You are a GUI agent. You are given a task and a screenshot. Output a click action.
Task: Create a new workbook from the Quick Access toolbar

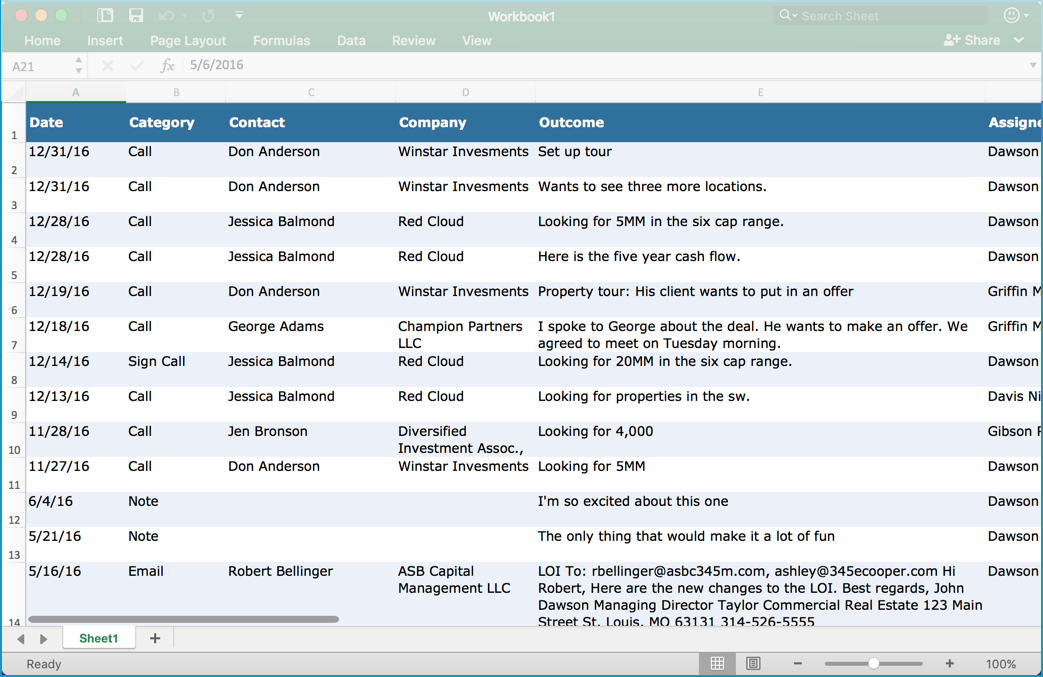click(104, 15)
